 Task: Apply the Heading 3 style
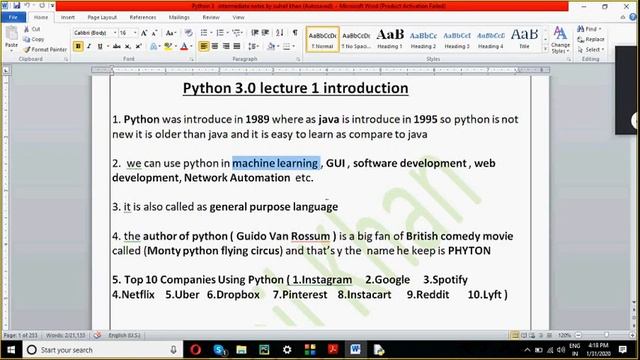[457, 39]
